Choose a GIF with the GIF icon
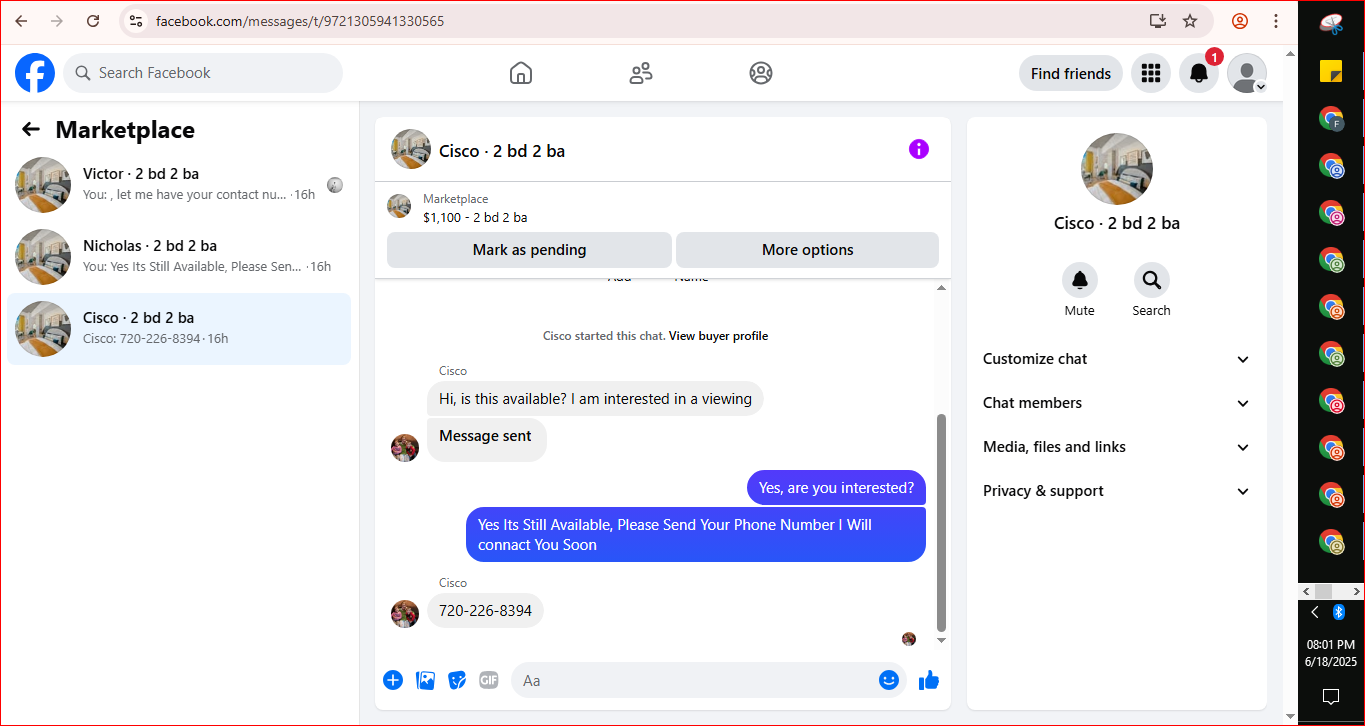This screenshot has height=726, width=1365. click(489, 680)
